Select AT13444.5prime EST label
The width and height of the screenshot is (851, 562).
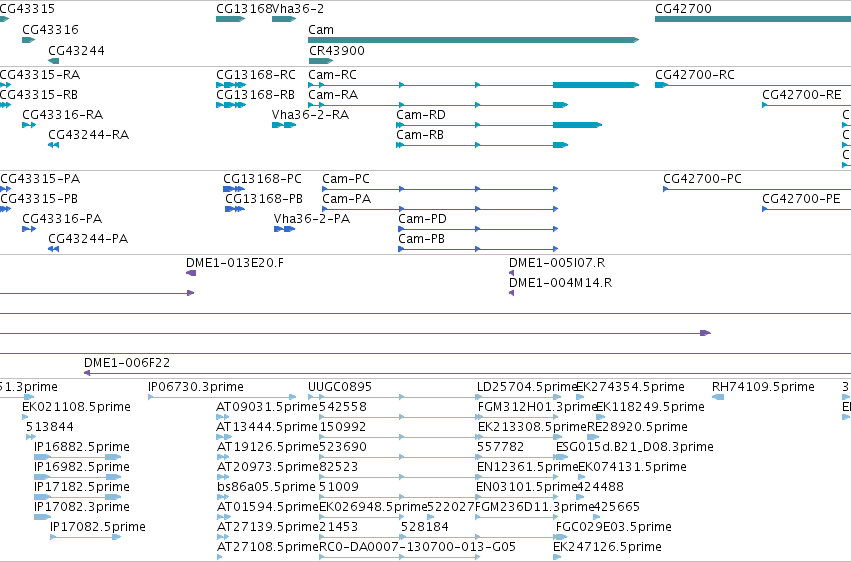click(x=267, y=427)
